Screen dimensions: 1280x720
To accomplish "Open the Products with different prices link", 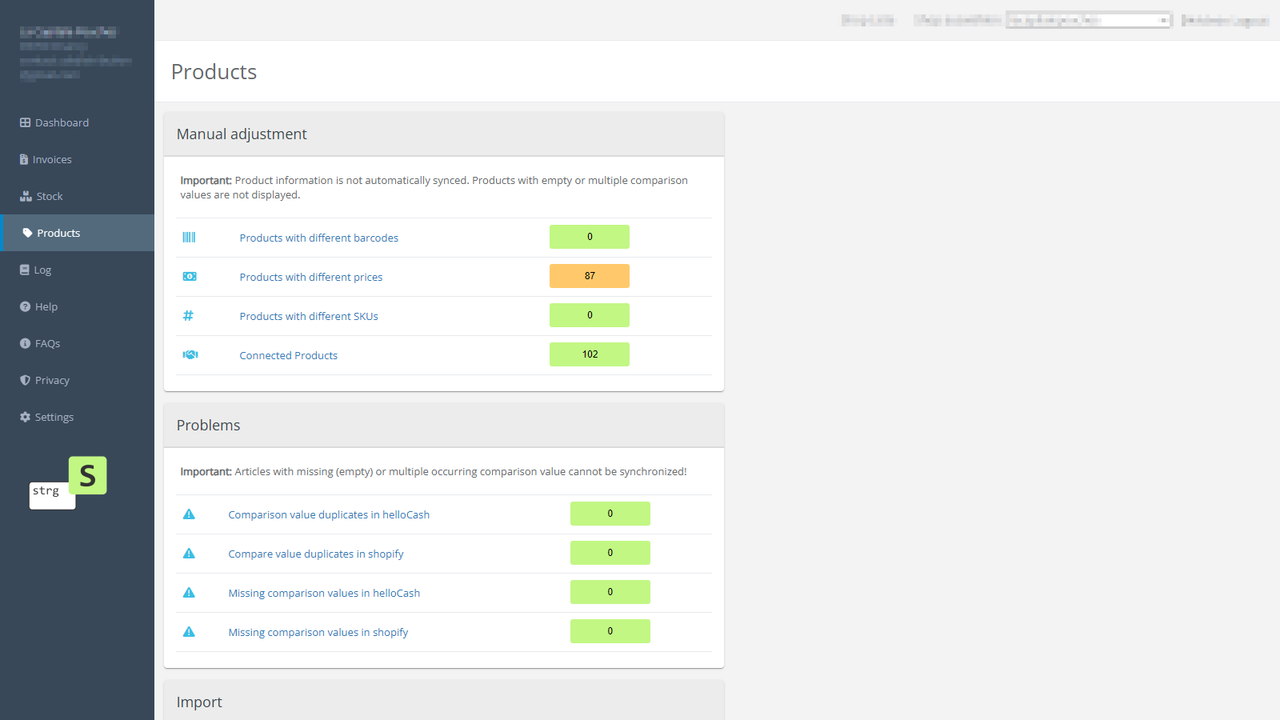I will [311, 276].
